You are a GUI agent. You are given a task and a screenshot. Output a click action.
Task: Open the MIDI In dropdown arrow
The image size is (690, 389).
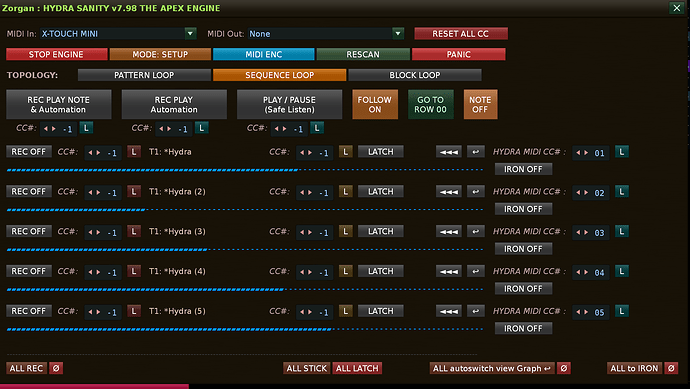tap(190, 33)
